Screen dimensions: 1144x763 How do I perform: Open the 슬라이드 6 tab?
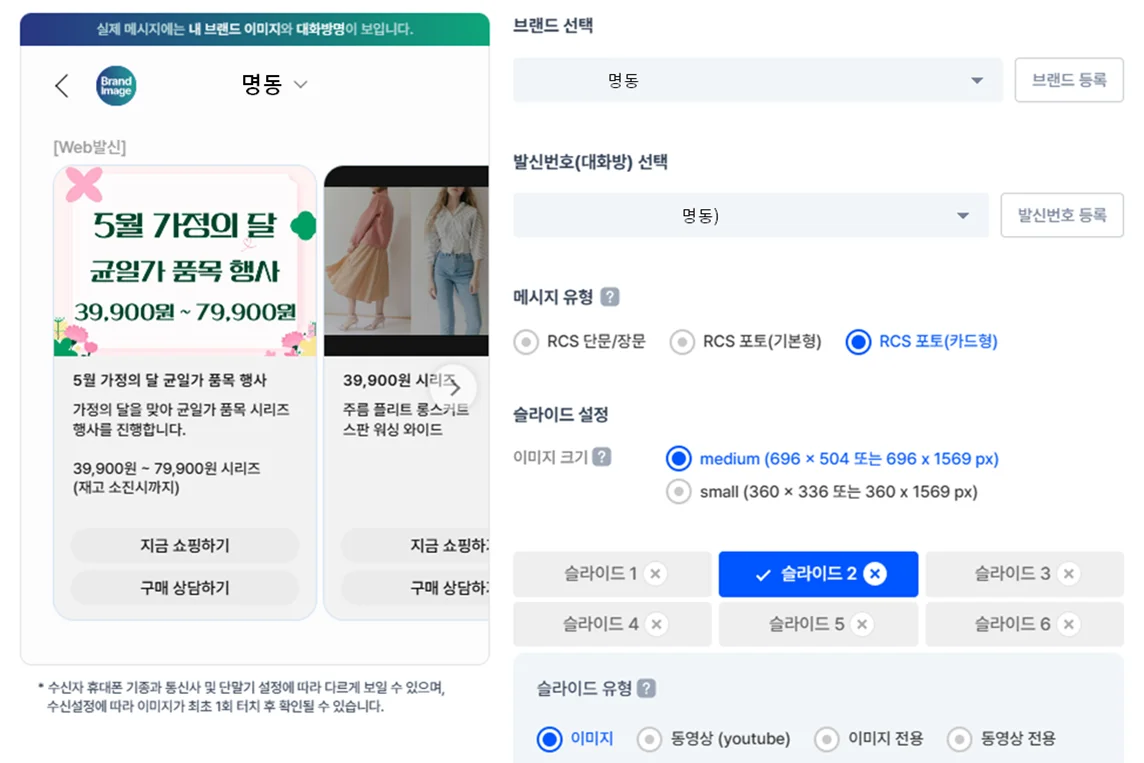pyautogui.click(x=1025, y=624)
